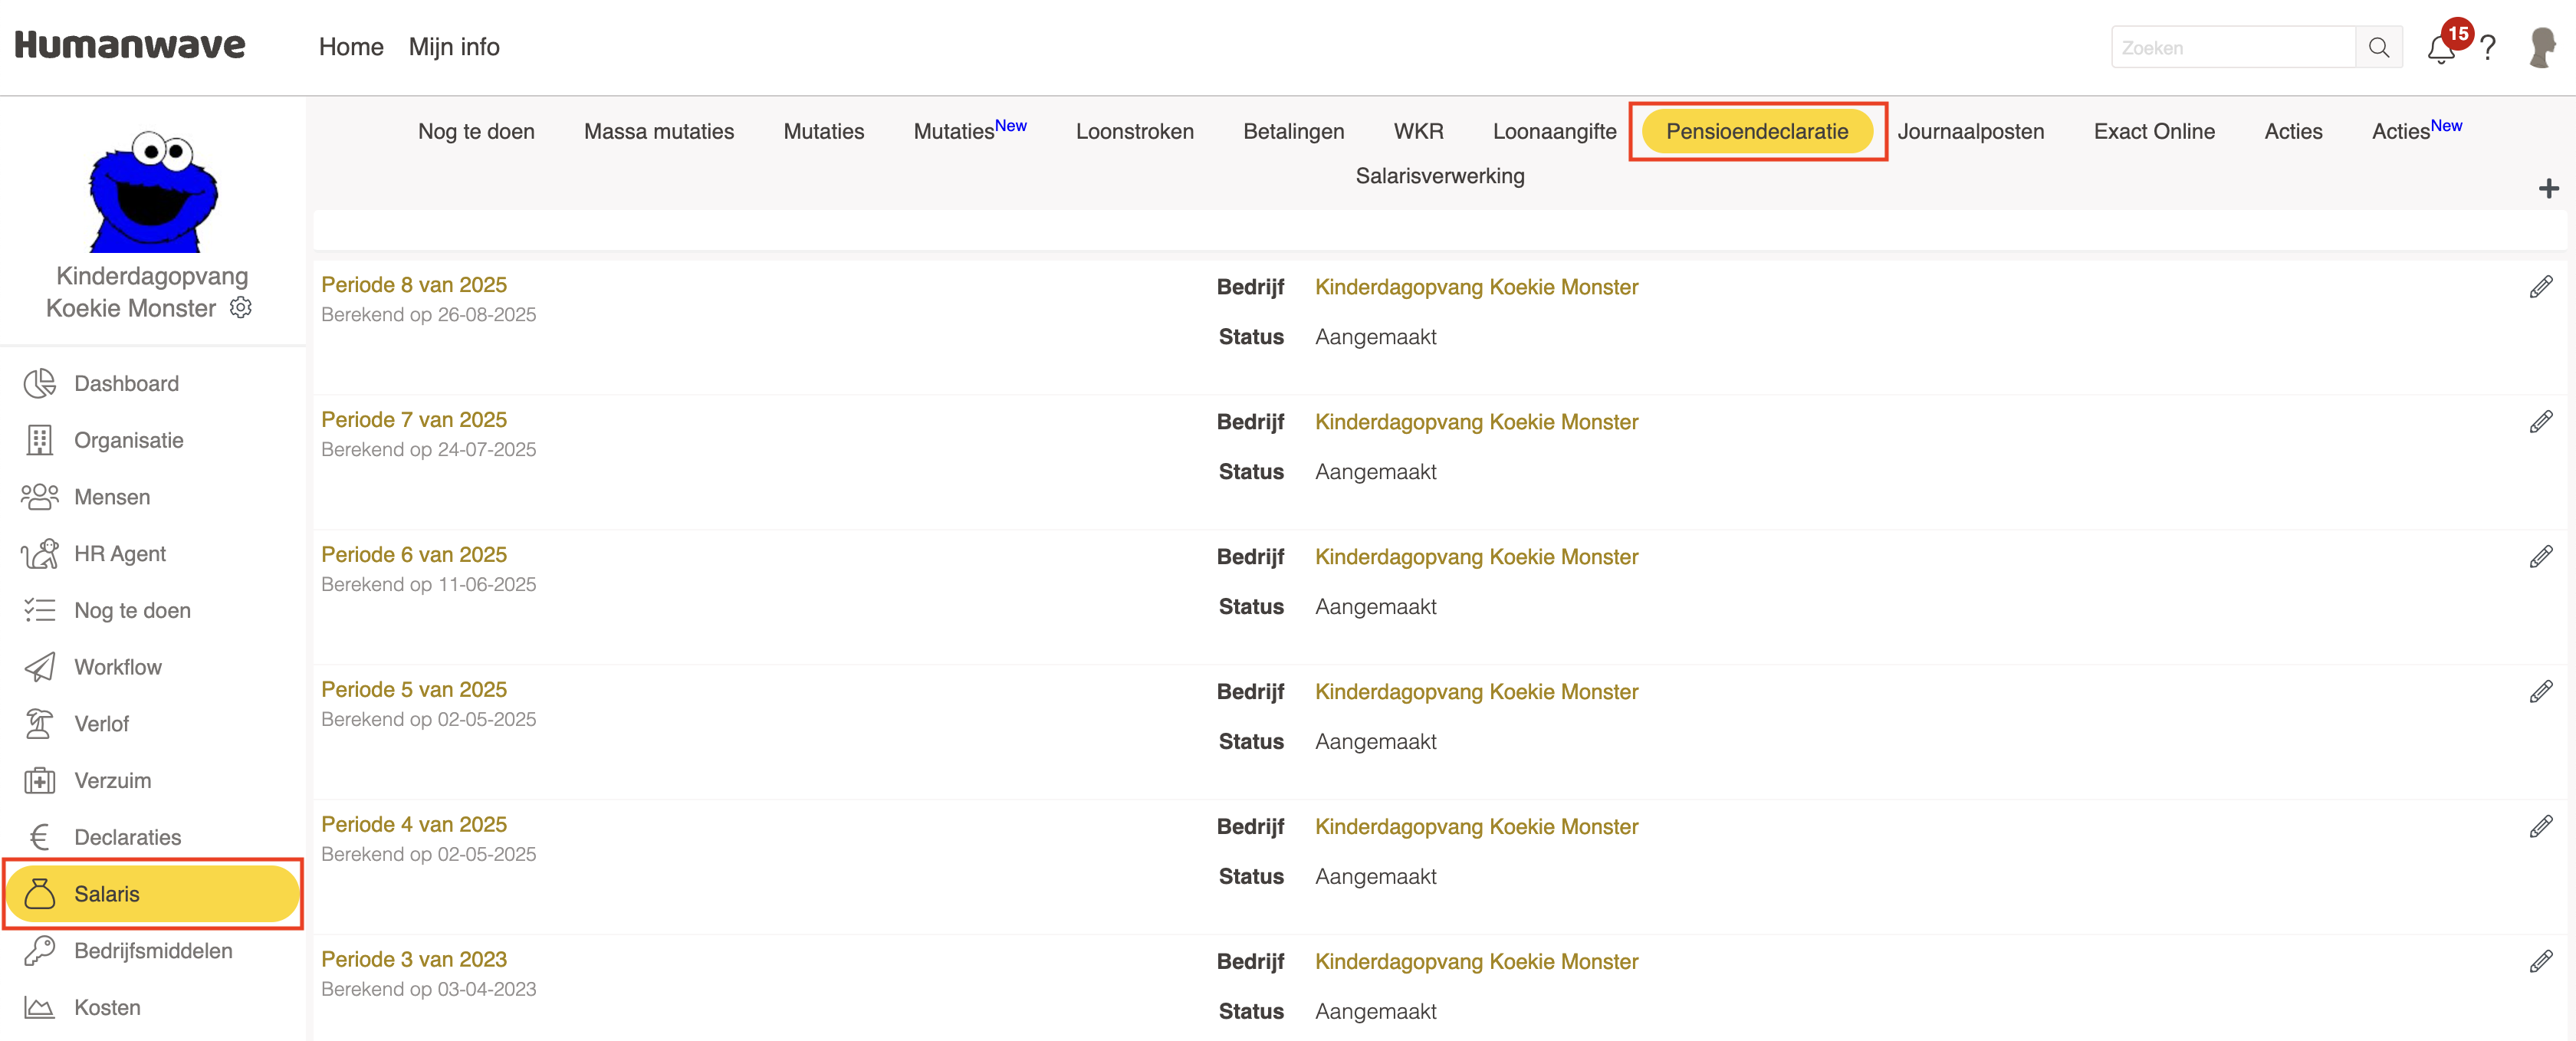Open Kinderdagopvang Koekie Monster in Periode 4 row

click(1476, 827)
